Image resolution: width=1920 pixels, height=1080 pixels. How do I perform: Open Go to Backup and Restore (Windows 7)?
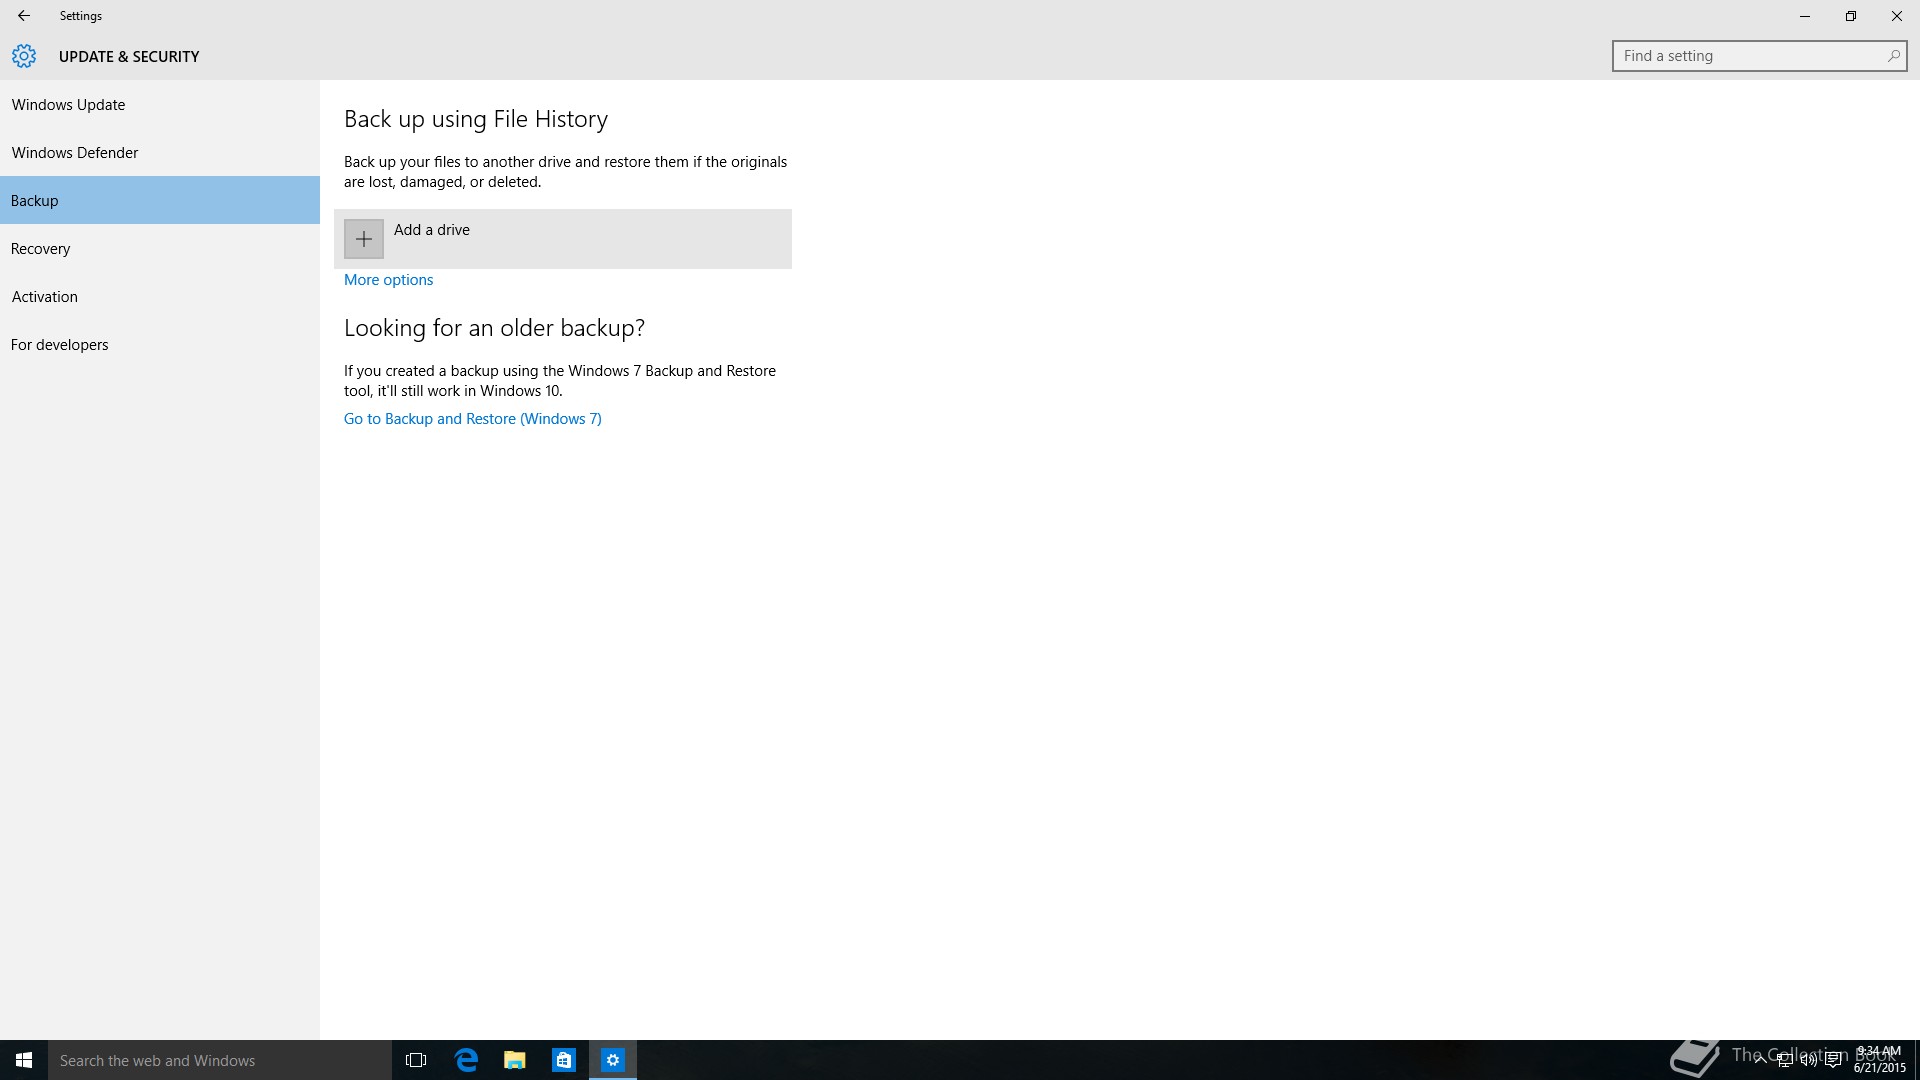[472, 419]
